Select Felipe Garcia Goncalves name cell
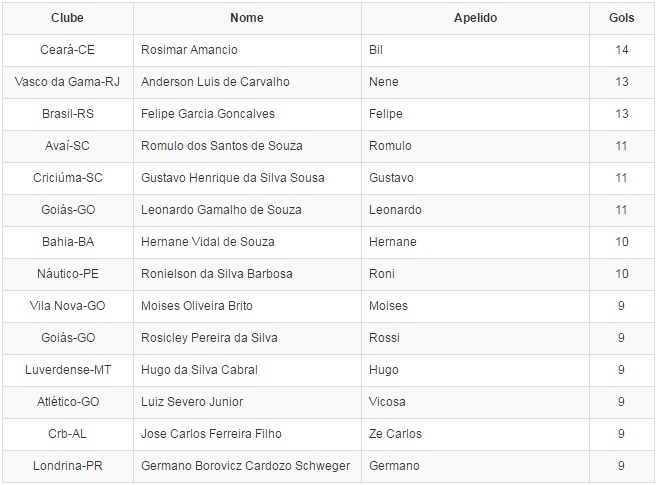This screenshot has height=485, width=657. [x=208, y=114]
